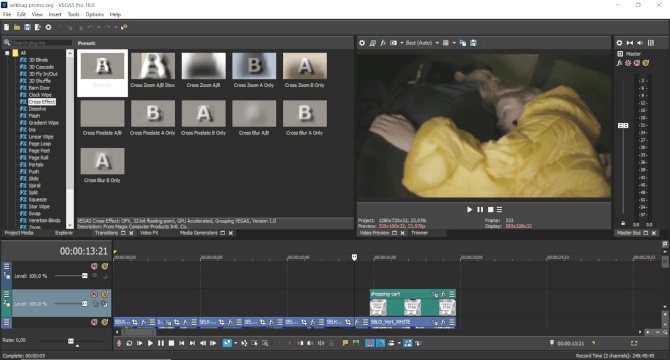Open the Best (Auto) preview quality dropdown
Viewport: 670px width, 360px height.
click(x=422, y=43)
